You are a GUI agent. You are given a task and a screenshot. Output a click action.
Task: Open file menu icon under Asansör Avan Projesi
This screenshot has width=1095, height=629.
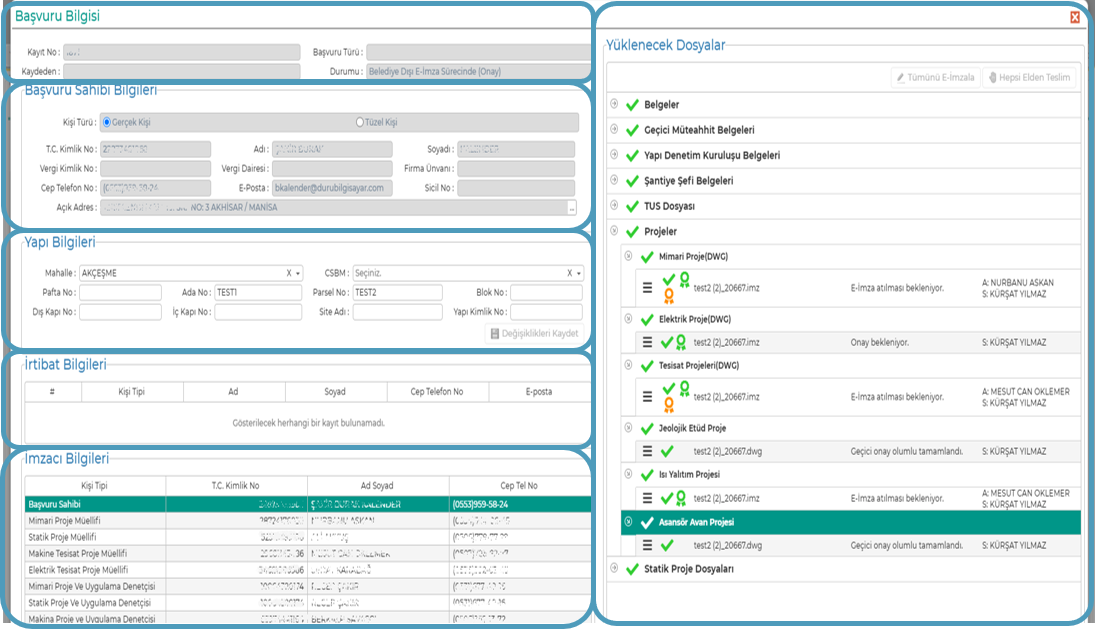[648, 546]
